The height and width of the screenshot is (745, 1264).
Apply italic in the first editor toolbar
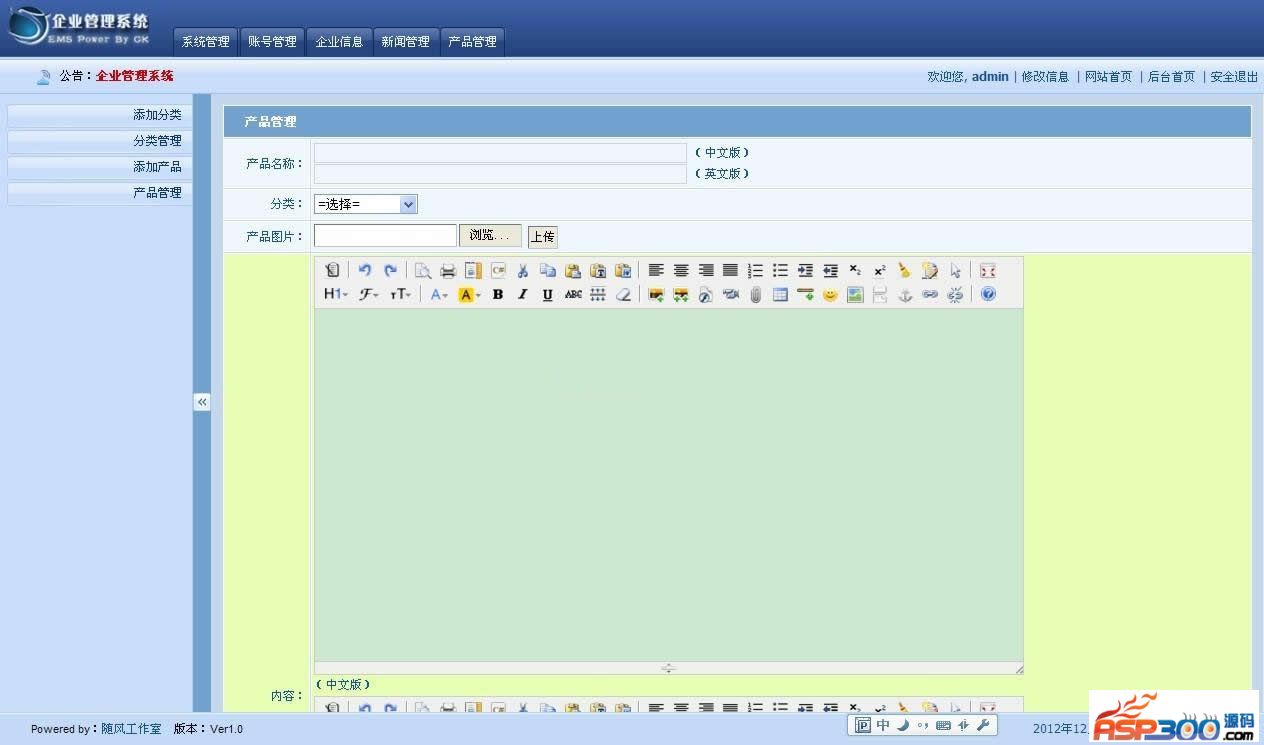click(x=522, y=294)
